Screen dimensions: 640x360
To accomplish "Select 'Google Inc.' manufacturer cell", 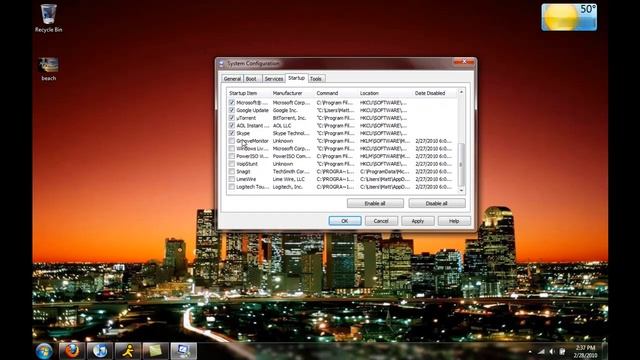I will [285, 110].
